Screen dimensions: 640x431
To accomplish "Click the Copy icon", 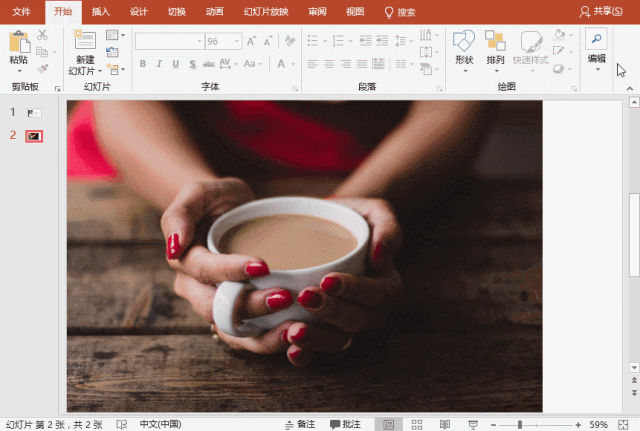I will 42,52.
